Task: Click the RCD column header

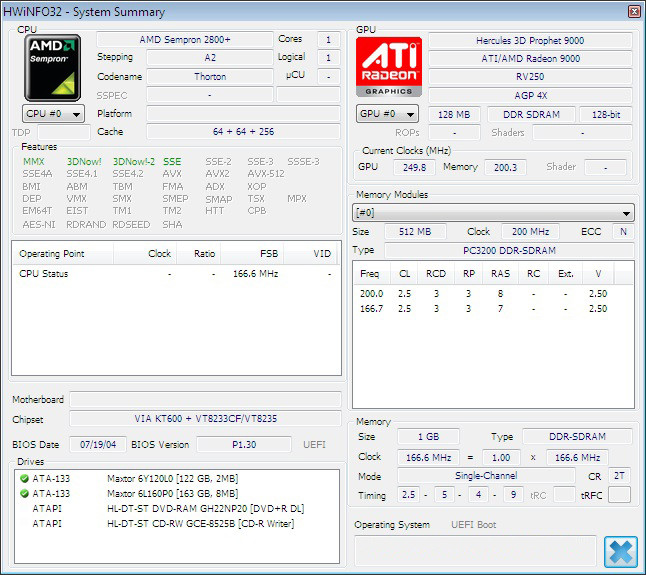Action: (x=436, y=273)
